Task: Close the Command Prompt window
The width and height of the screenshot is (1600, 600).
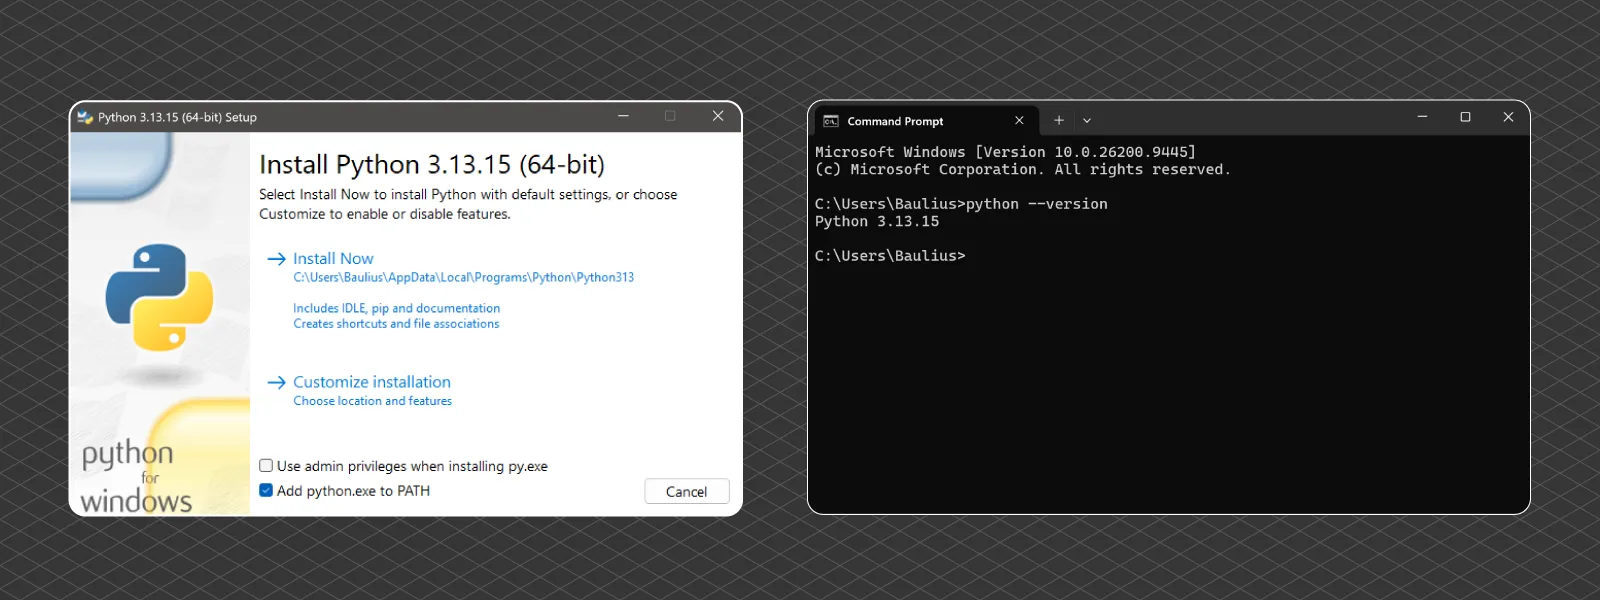Action: [x=1508, y=117]
